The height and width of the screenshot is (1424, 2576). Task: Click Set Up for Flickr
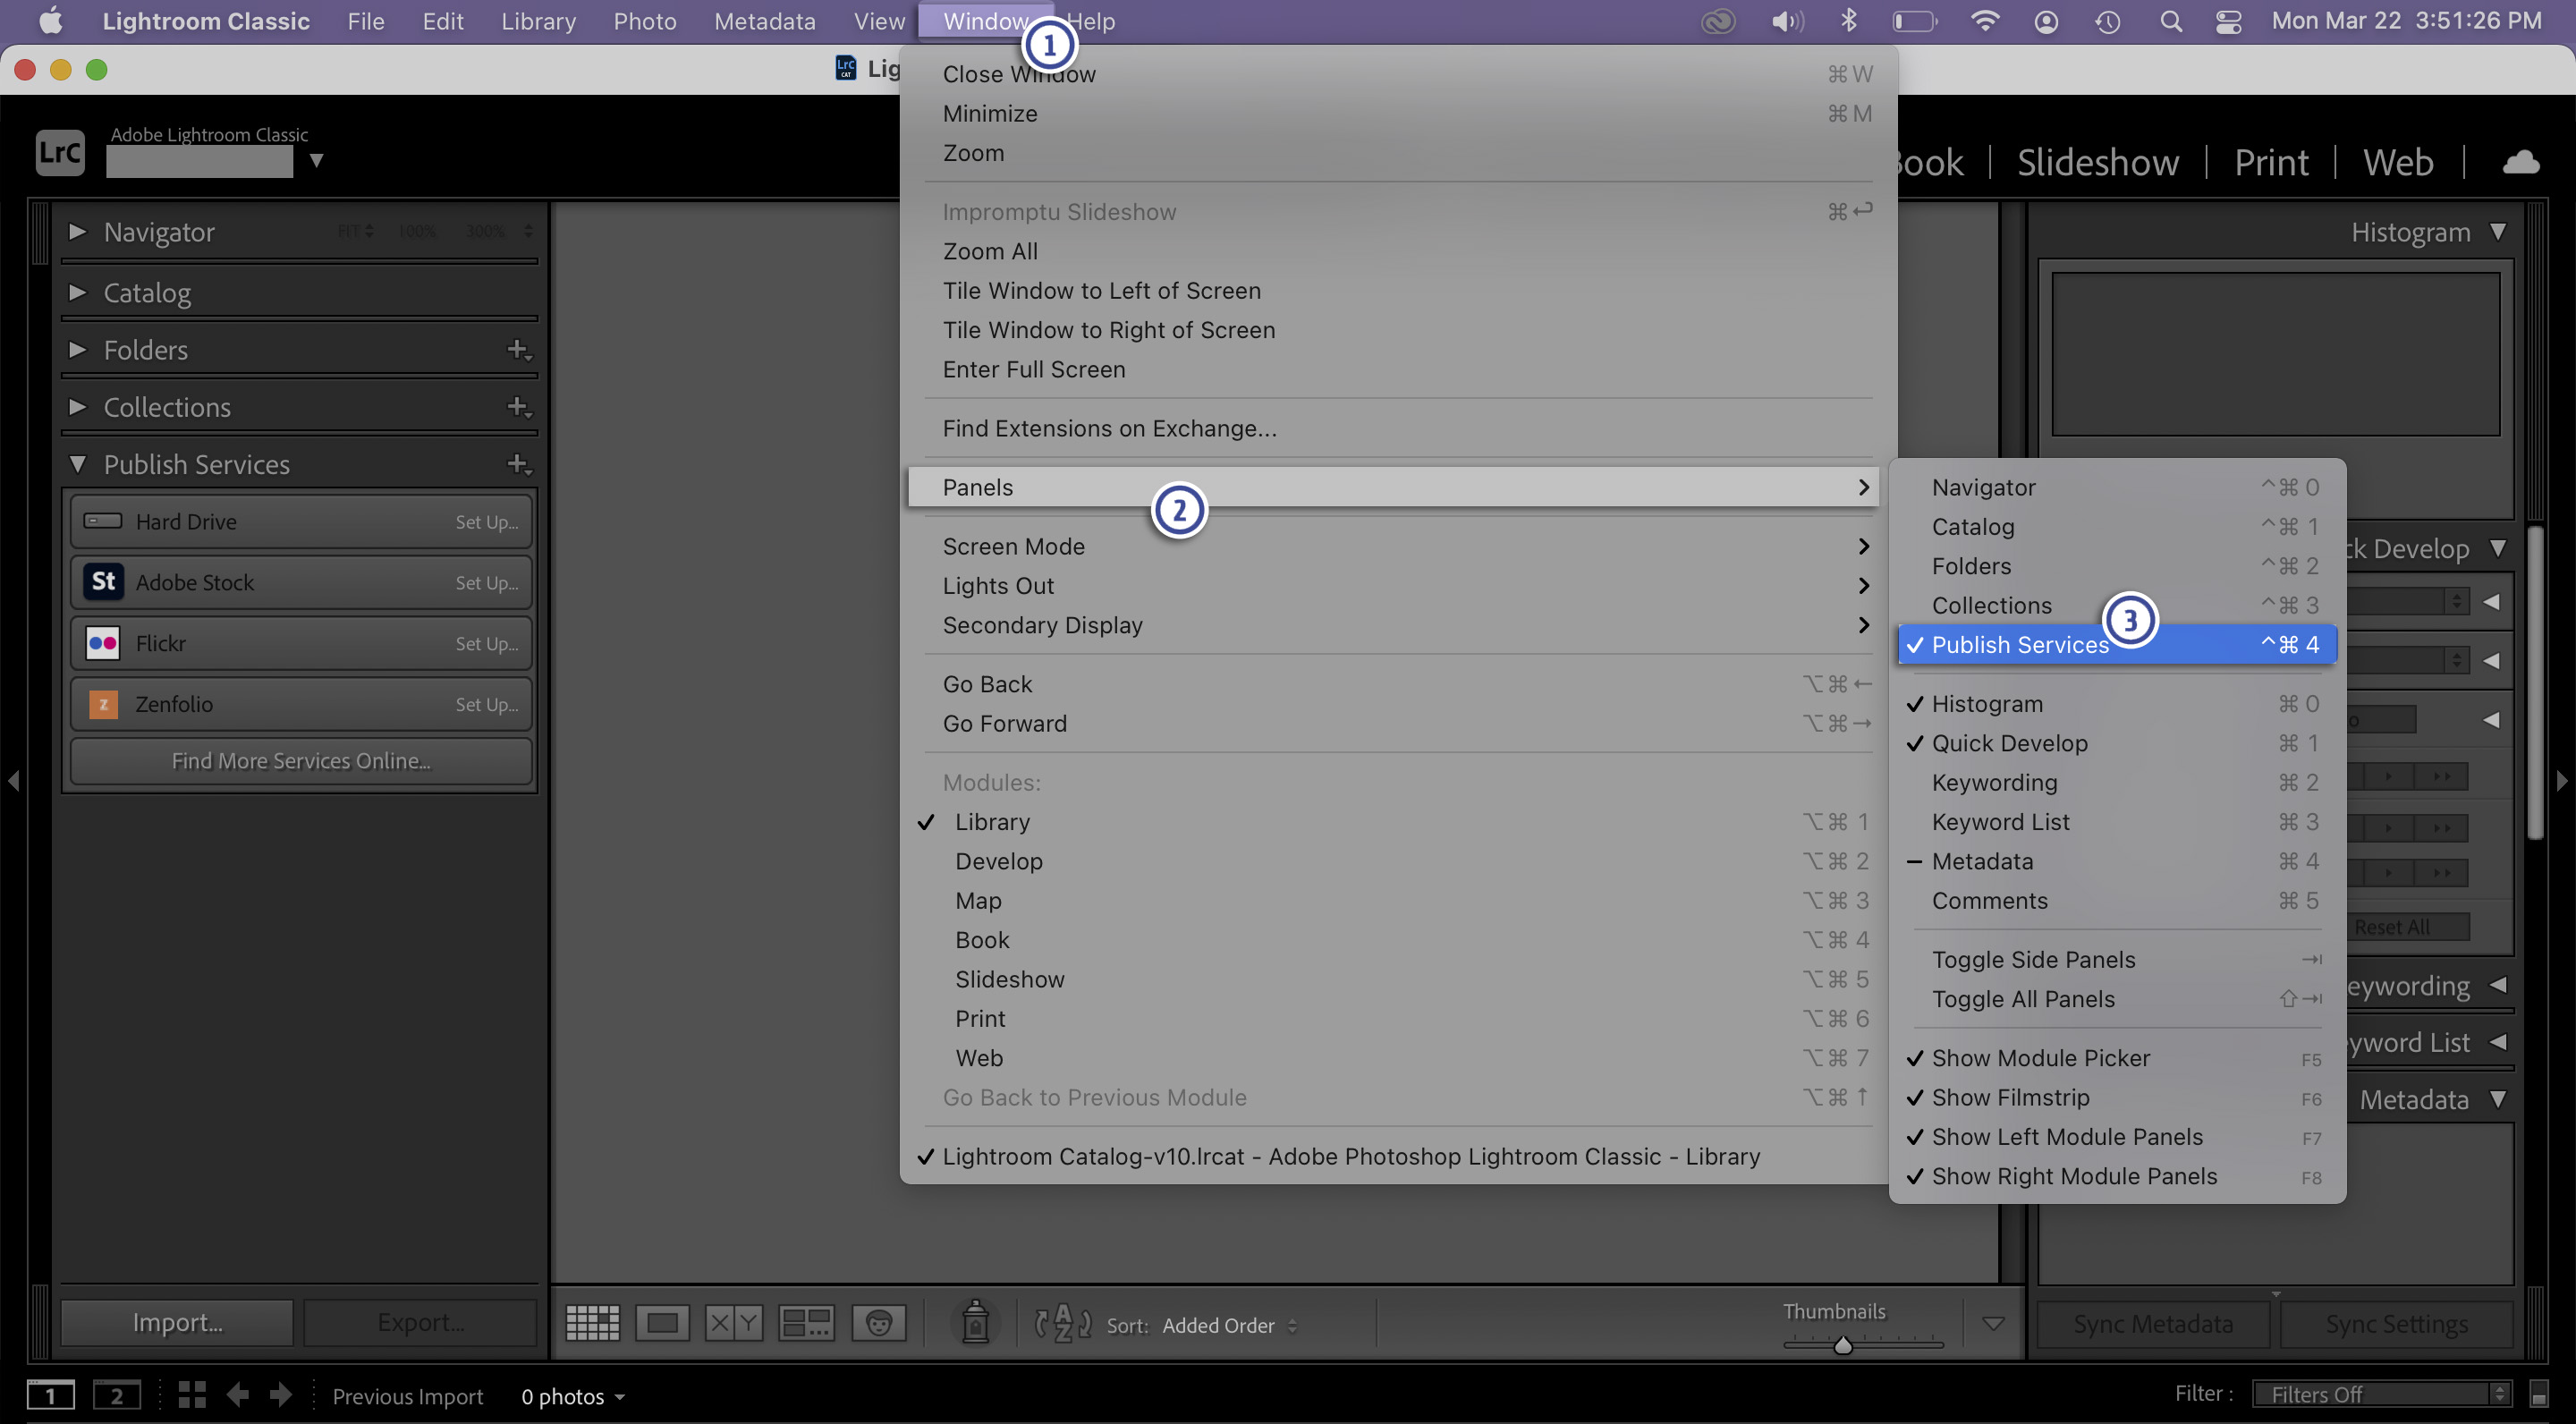pyautogui.click(x=486, y=644)
